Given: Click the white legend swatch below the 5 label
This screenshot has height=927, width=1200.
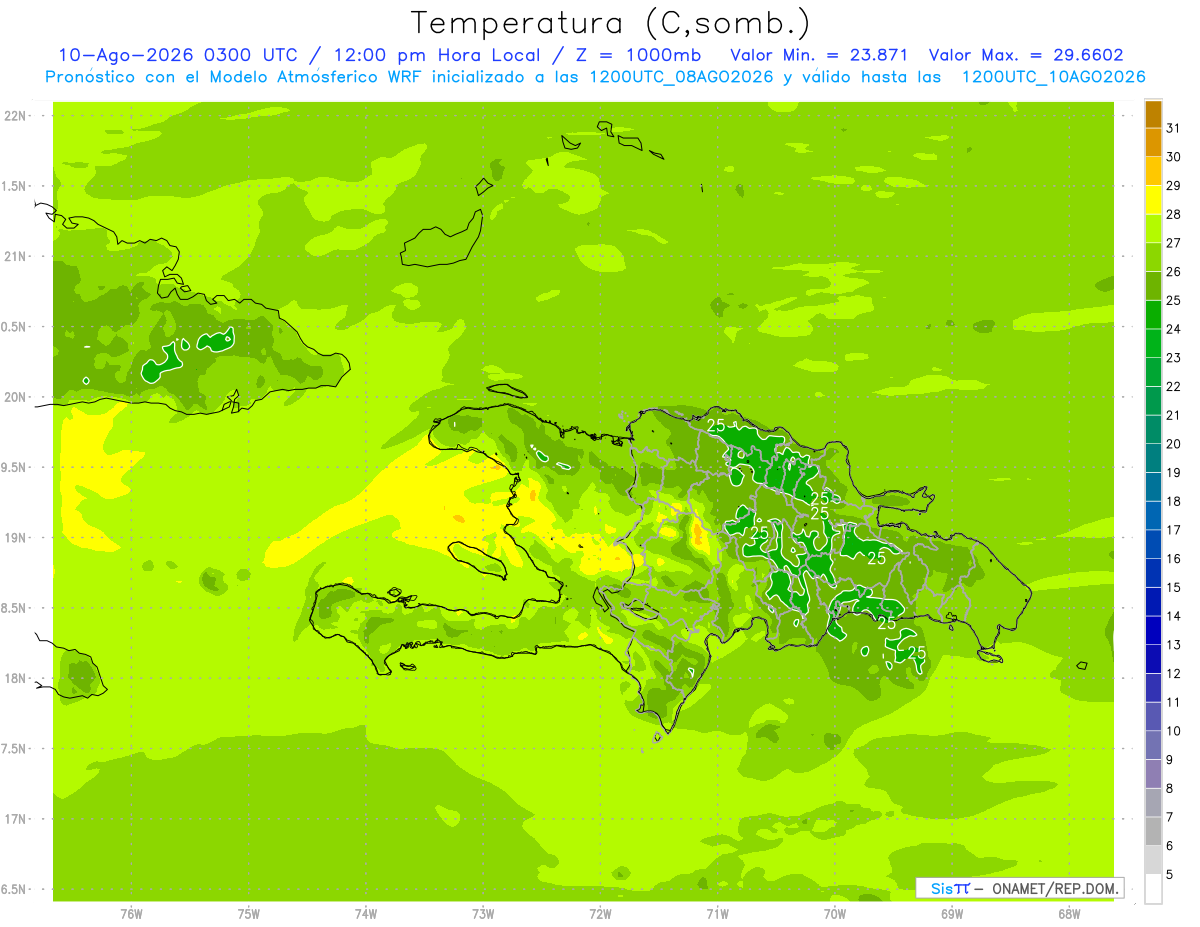Looking at the screenshot, I should (x=1153, y=888).
